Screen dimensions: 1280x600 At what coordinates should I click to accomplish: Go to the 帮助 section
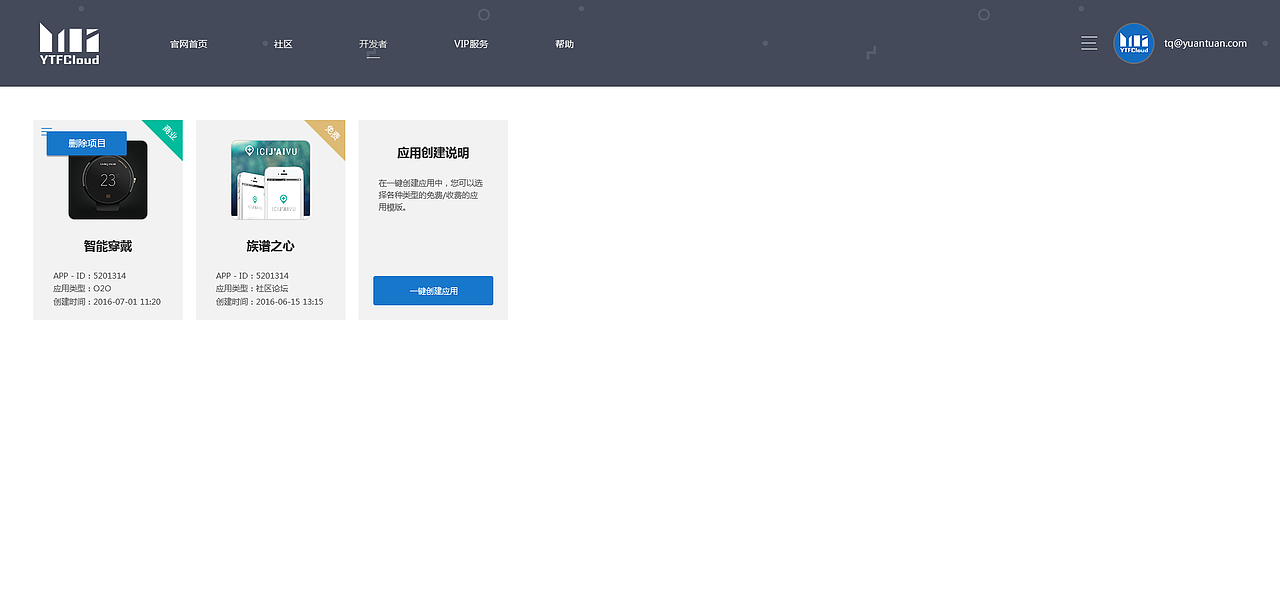565,43
